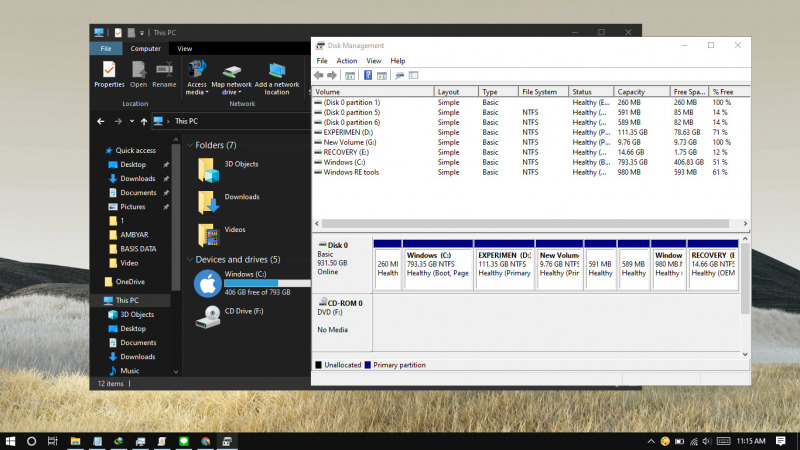Image resolution: width=800 pixels, height=450 pixels.
Task: Click the Connect/Refresh disk toolbar icon
Action: coord(399,76)
